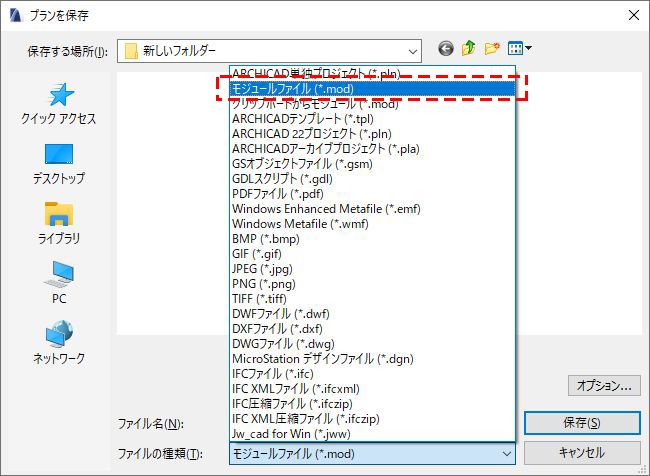Open クイック アクセス in the sidebar

tap(59, 104)
